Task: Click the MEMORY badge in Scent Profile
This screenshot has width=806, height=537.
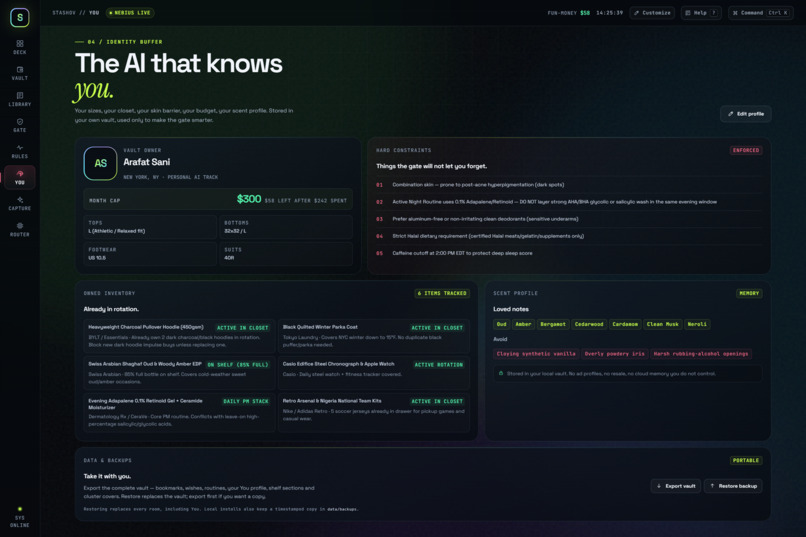Action: click(749, 293)
